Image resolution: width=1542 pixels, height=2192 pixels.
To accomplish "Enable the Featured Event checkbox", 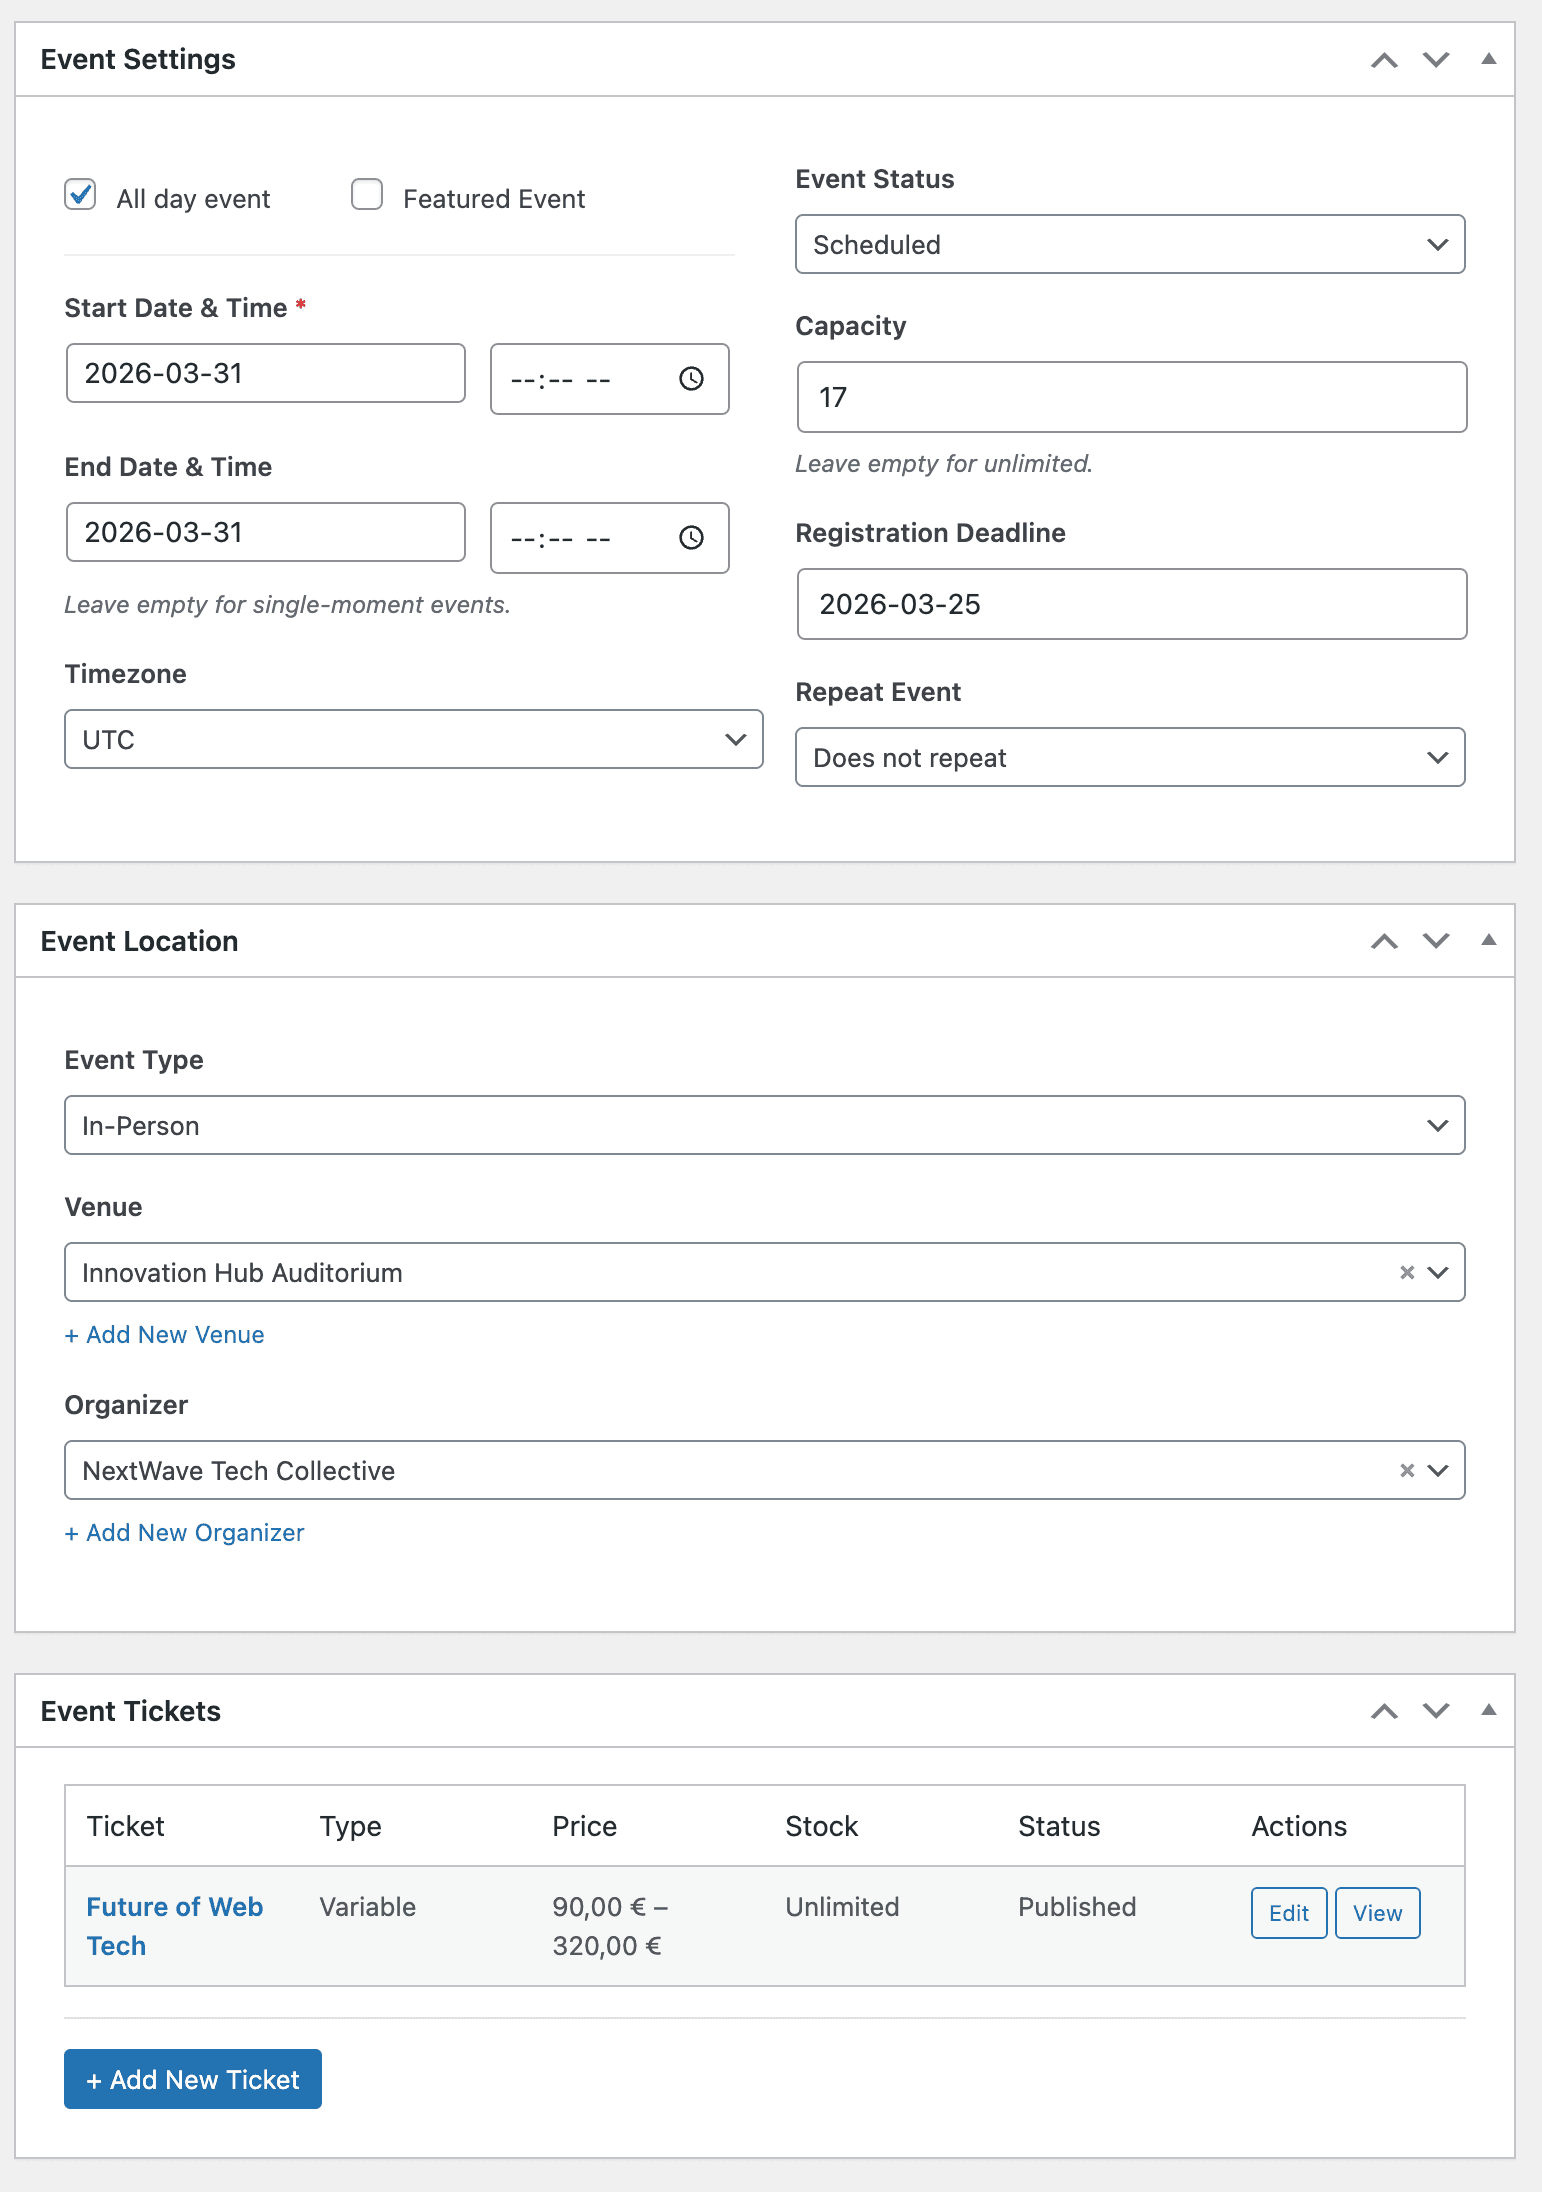I will [x=367, y=195].
